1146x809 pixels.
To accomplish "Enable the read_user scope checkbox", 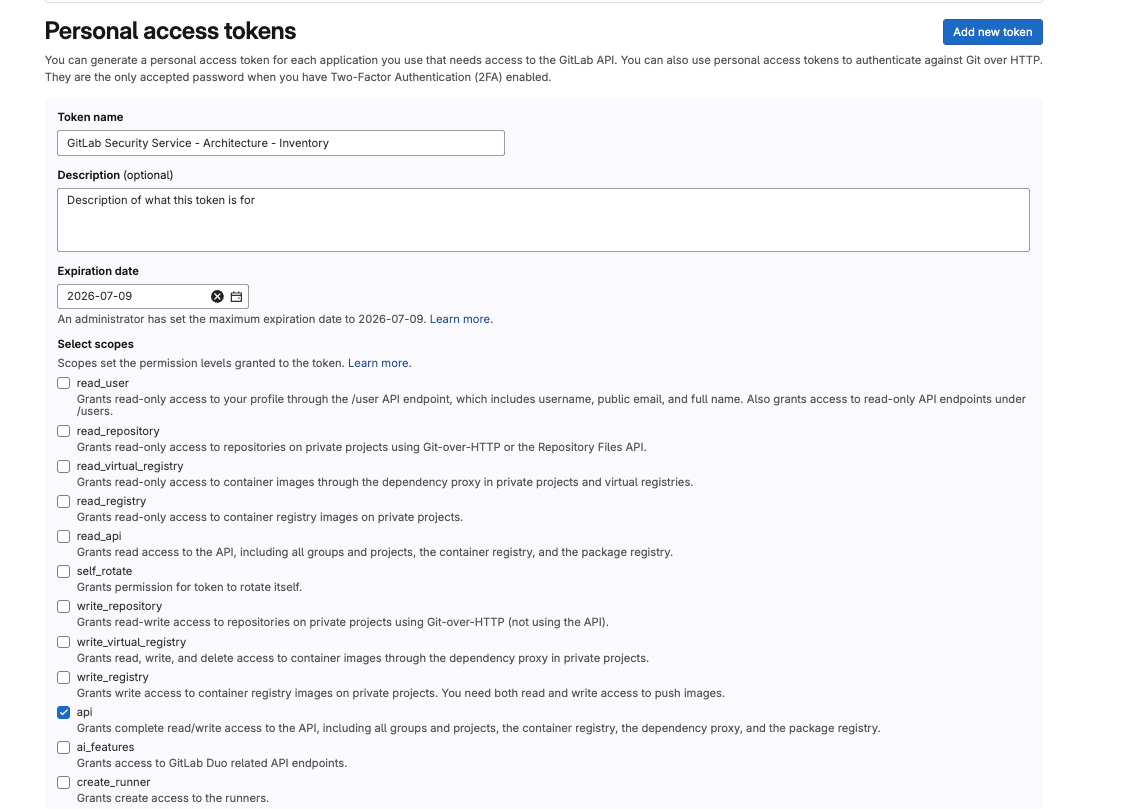I will [x=64, y=384].
